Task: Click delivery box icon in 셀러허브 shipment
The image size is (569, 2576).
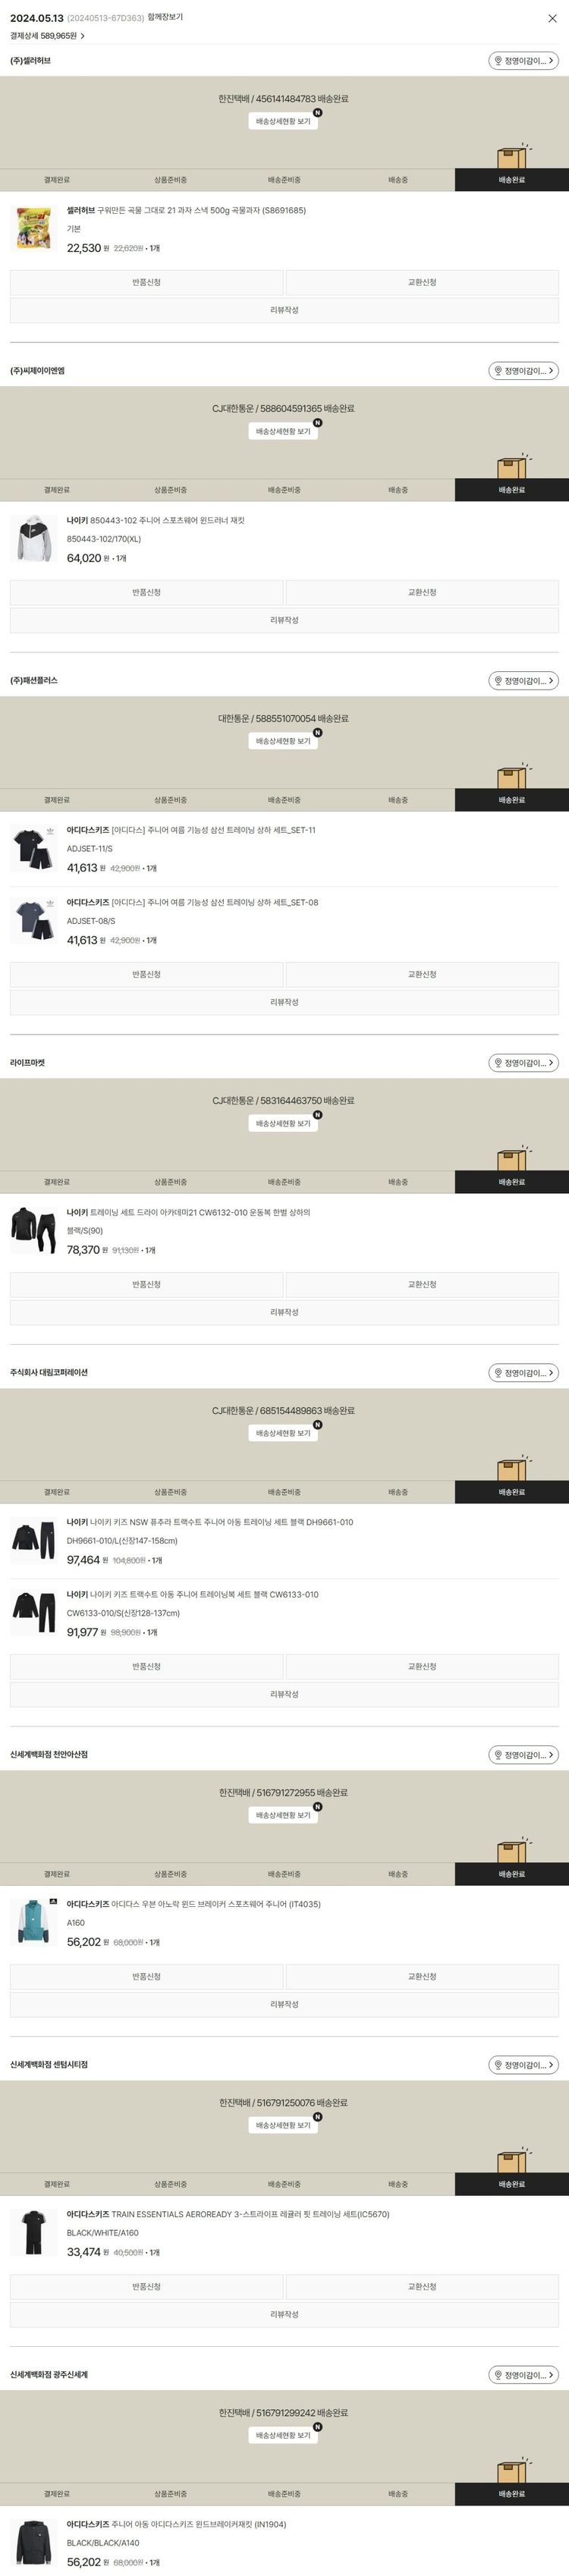Action: (x=512, y=156)
